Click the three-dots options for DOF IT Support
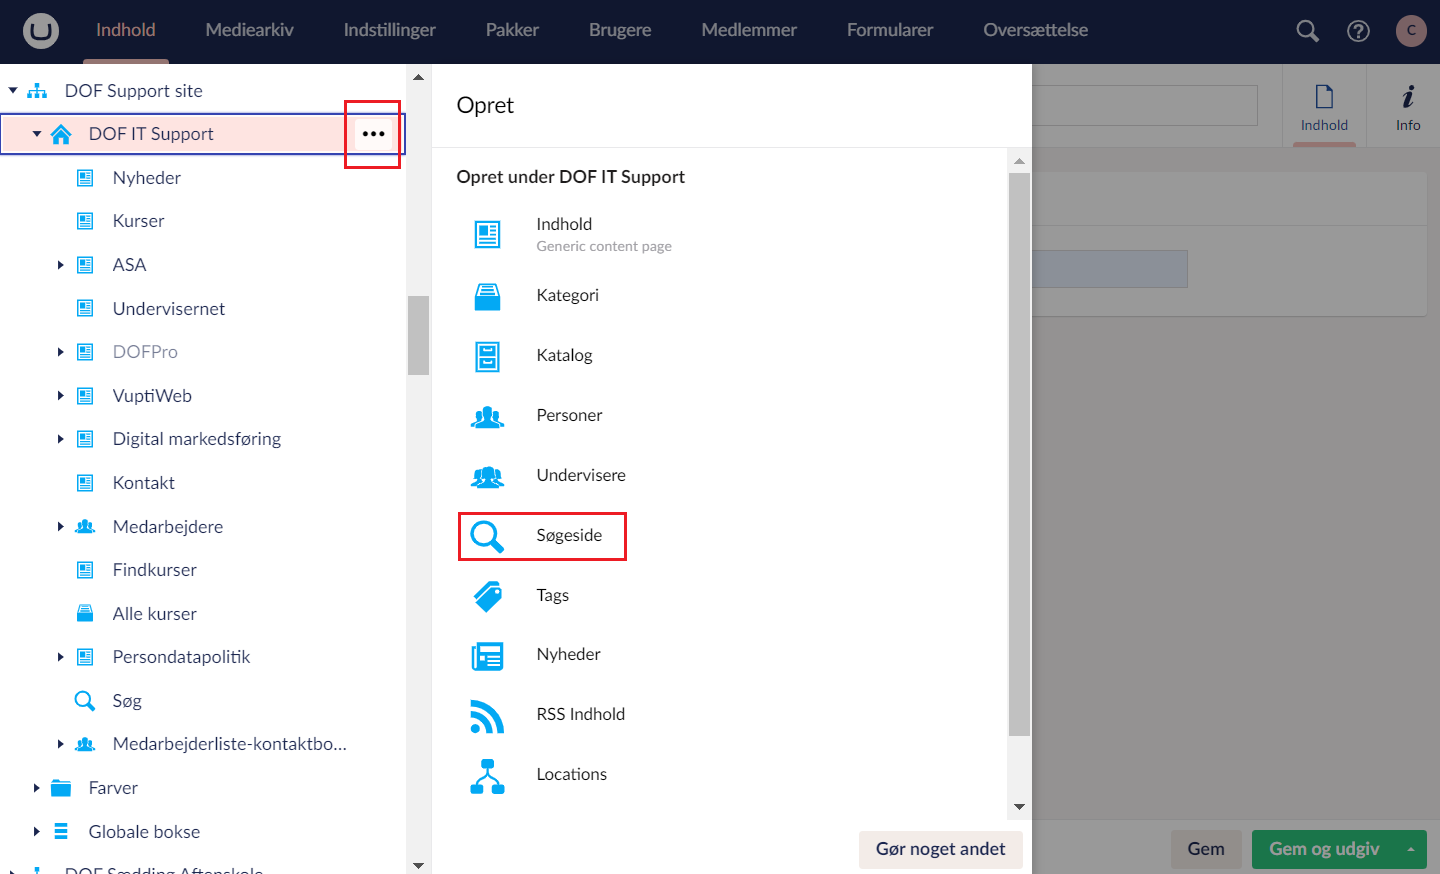This screenshot has width=1440, height=874. coord(373,134)
